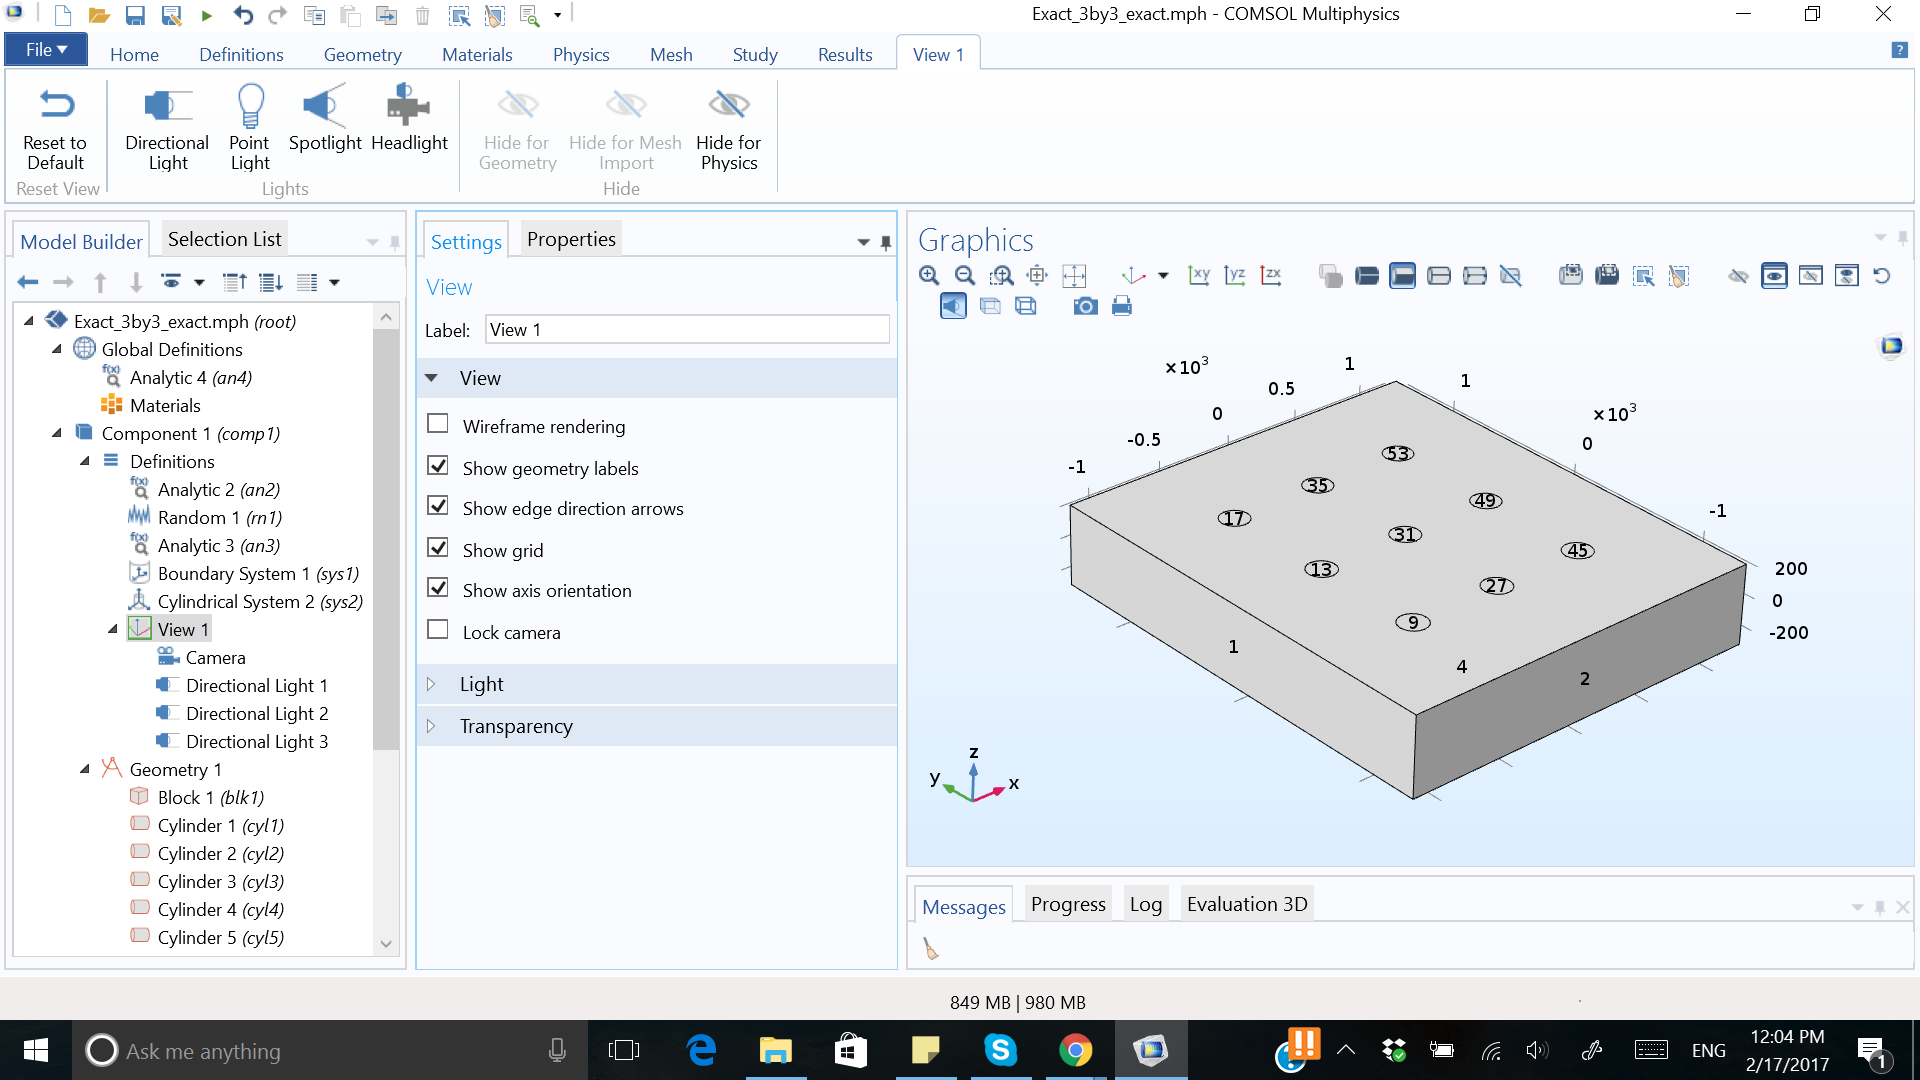This screenshot has width=1920, height=1080.
Task: Open Chrome from the taskbar
Action: 1075,1050
